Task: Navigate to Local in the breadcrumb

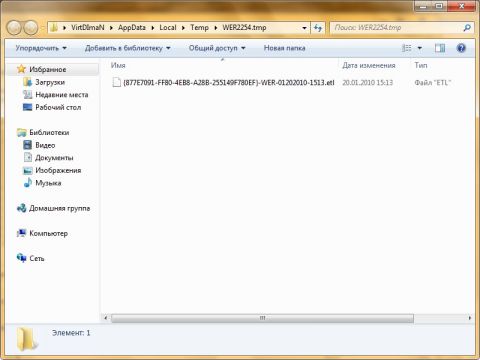Action: (168, 28)
